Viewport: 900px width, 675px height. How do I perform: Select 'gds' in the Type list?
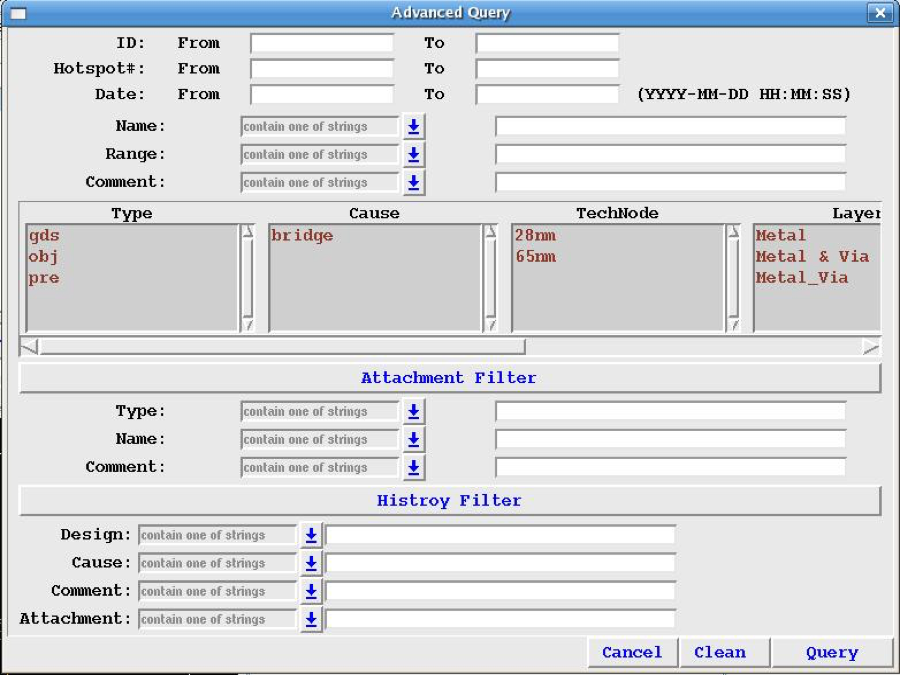[x=44, y=236]
